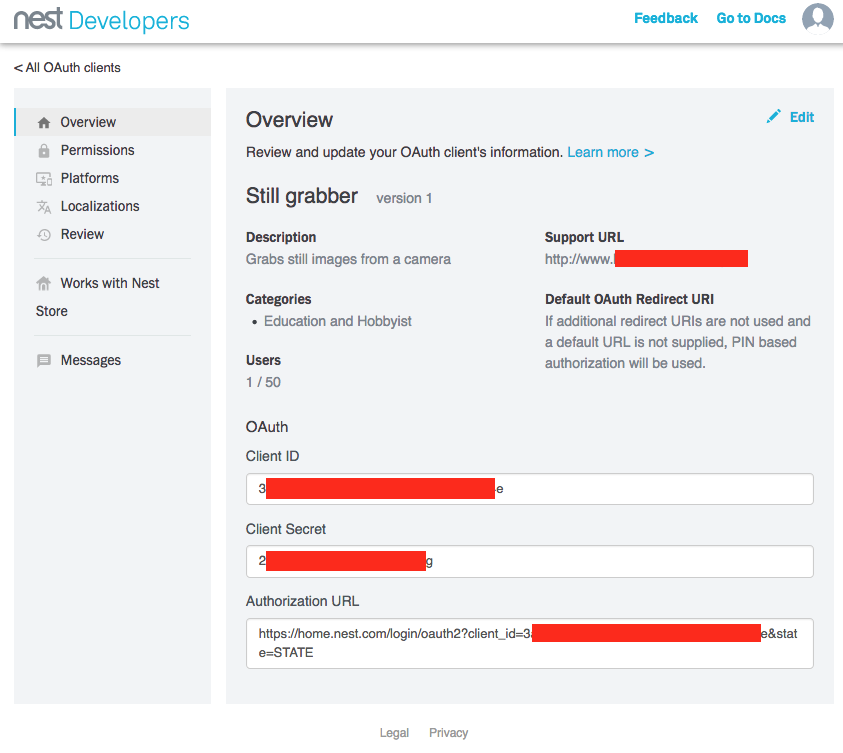
Task: Open the Legal footer link
Action: tap(394, 733)
